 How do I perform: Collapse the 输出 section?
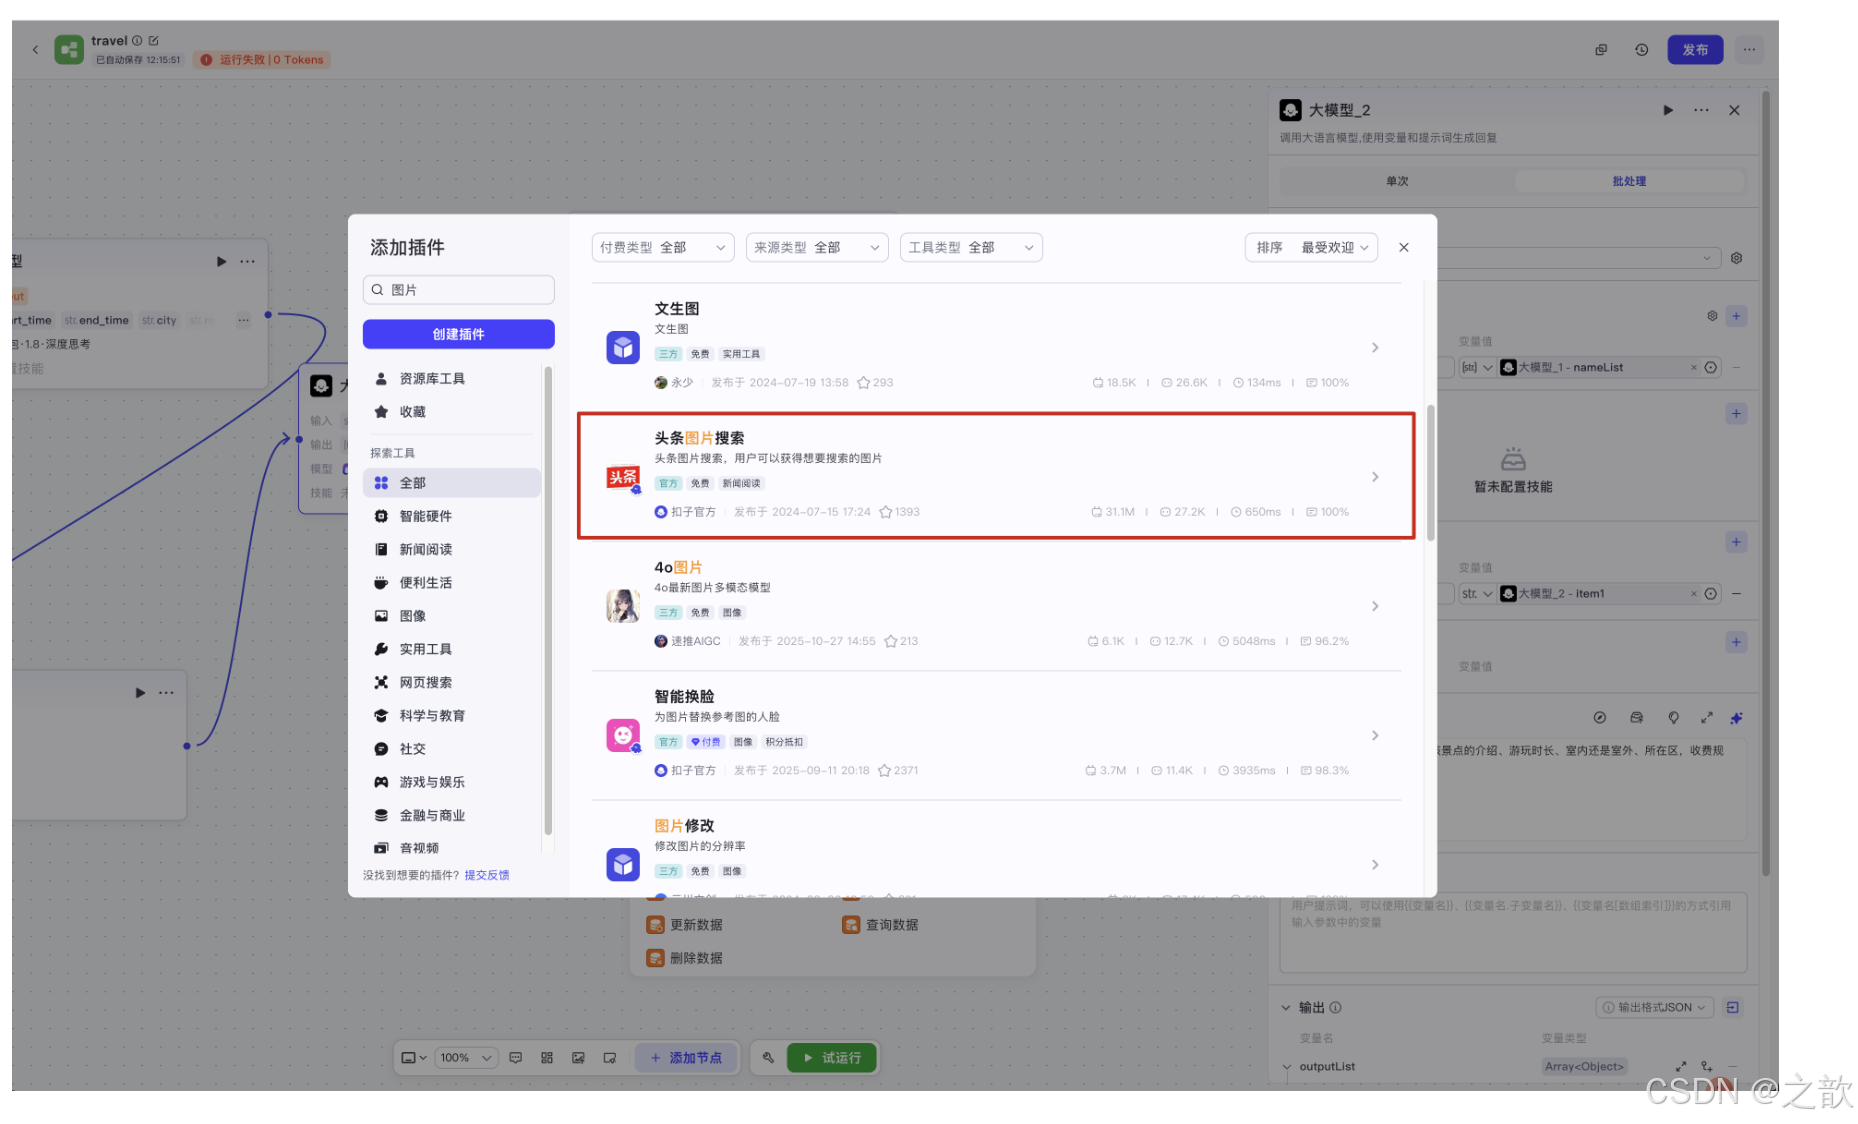point(1286,1007)
